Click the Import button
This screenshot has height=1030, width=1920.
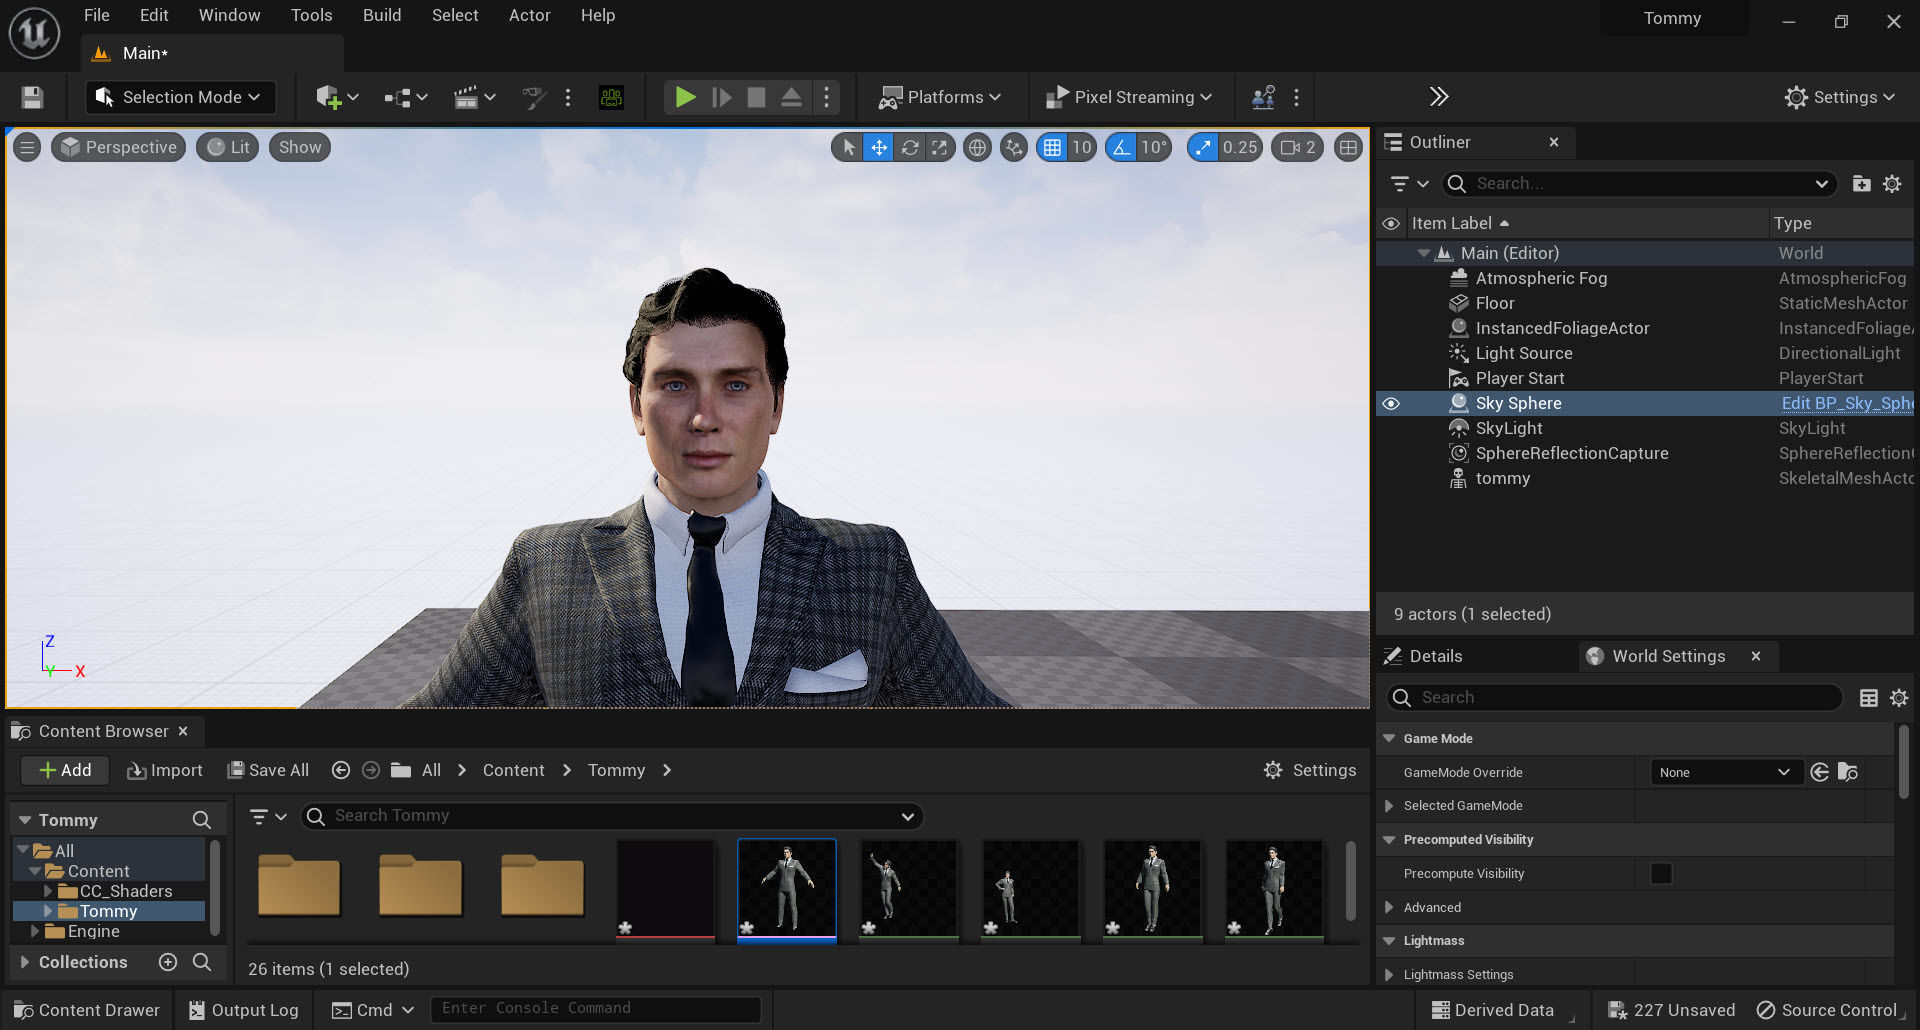pyautogui.click(x=165, y=770)
